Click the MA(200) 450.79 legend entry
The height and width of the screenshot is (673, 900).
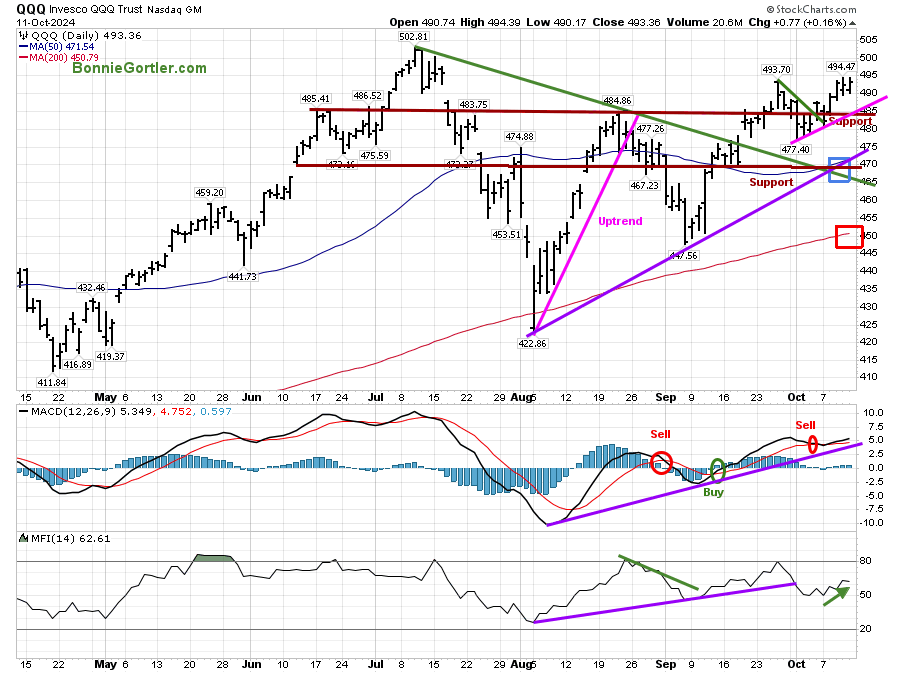(59, 57)
